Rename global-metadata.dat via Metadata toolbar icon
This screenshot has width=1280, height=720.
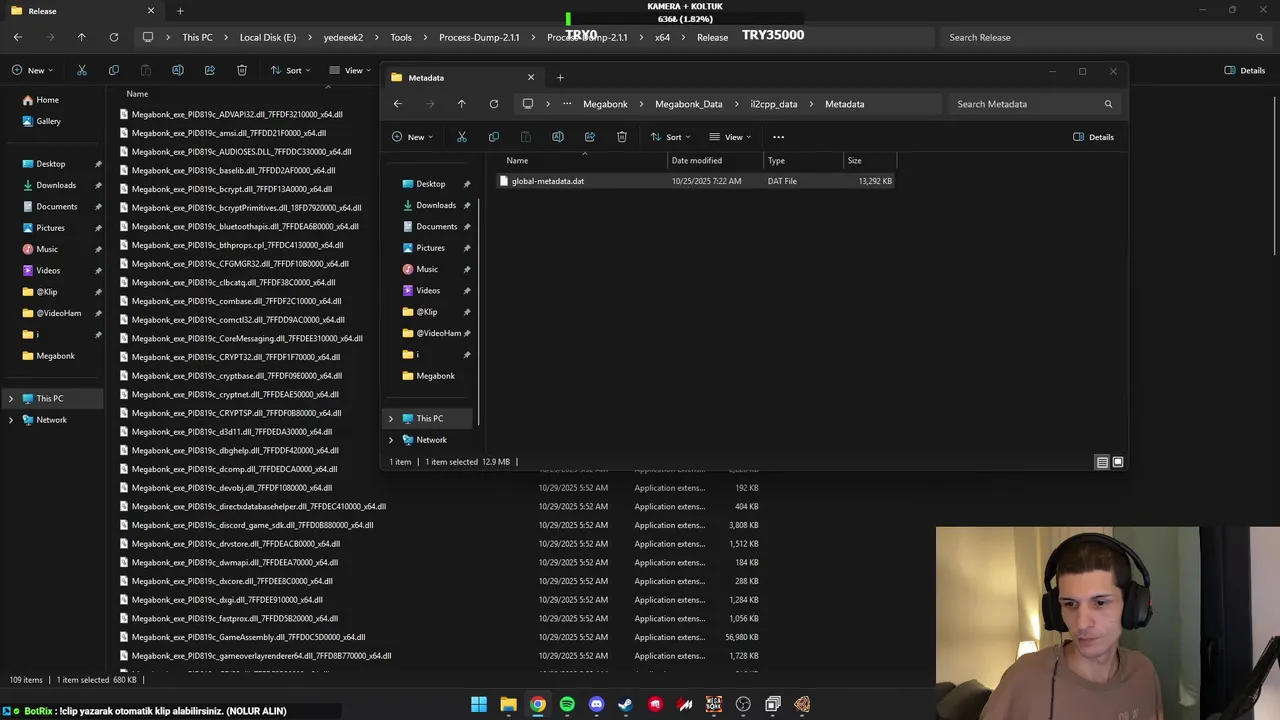click(557, 137)
